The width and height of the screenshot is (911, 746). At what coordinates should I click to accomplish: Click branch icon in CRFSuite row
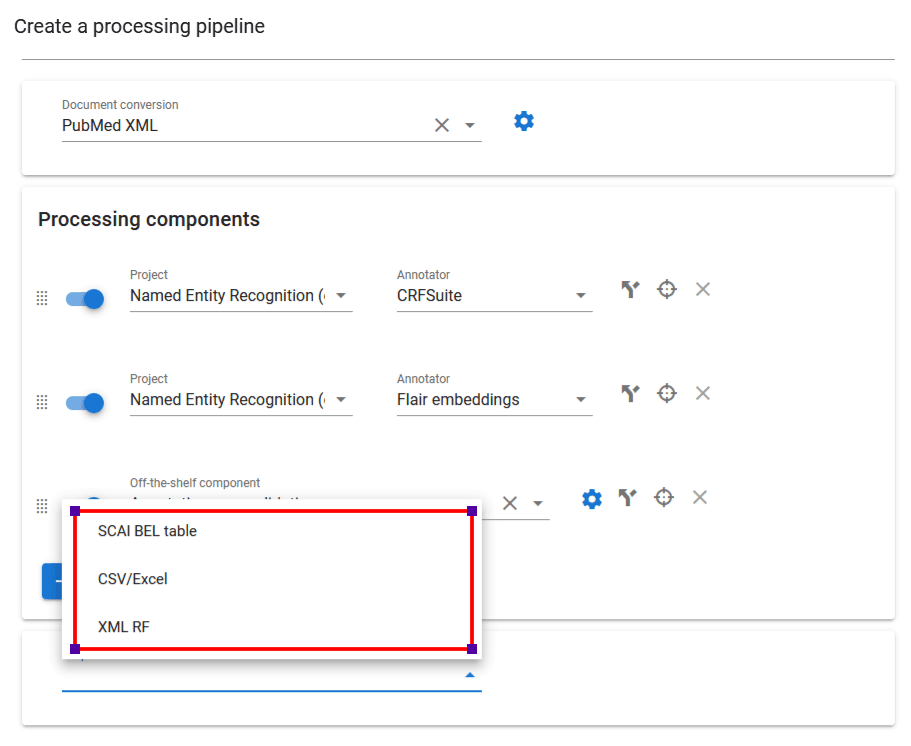pyautogui.click(x=630, y=290)
